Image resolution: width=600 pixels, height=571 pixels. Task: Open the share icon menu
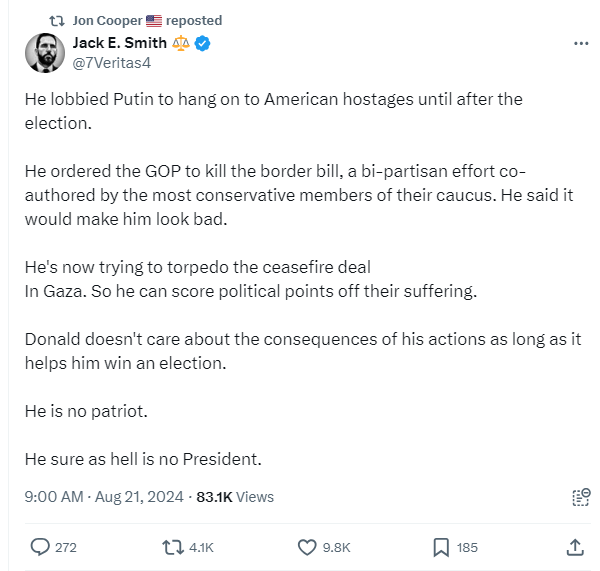tap(575, 547)
